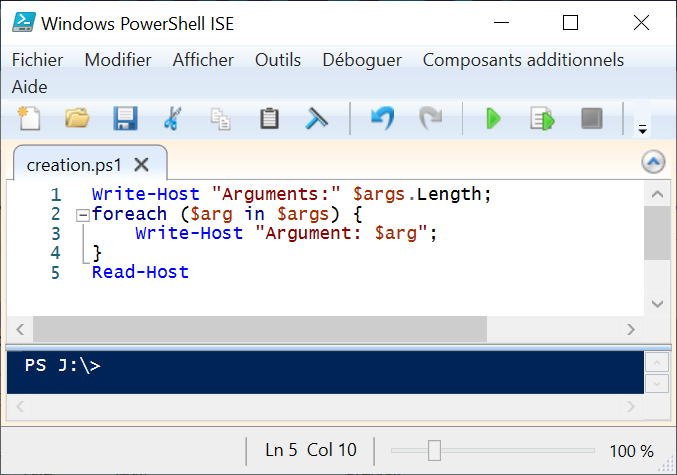Click the closing brace on line 4

[97, 253]
